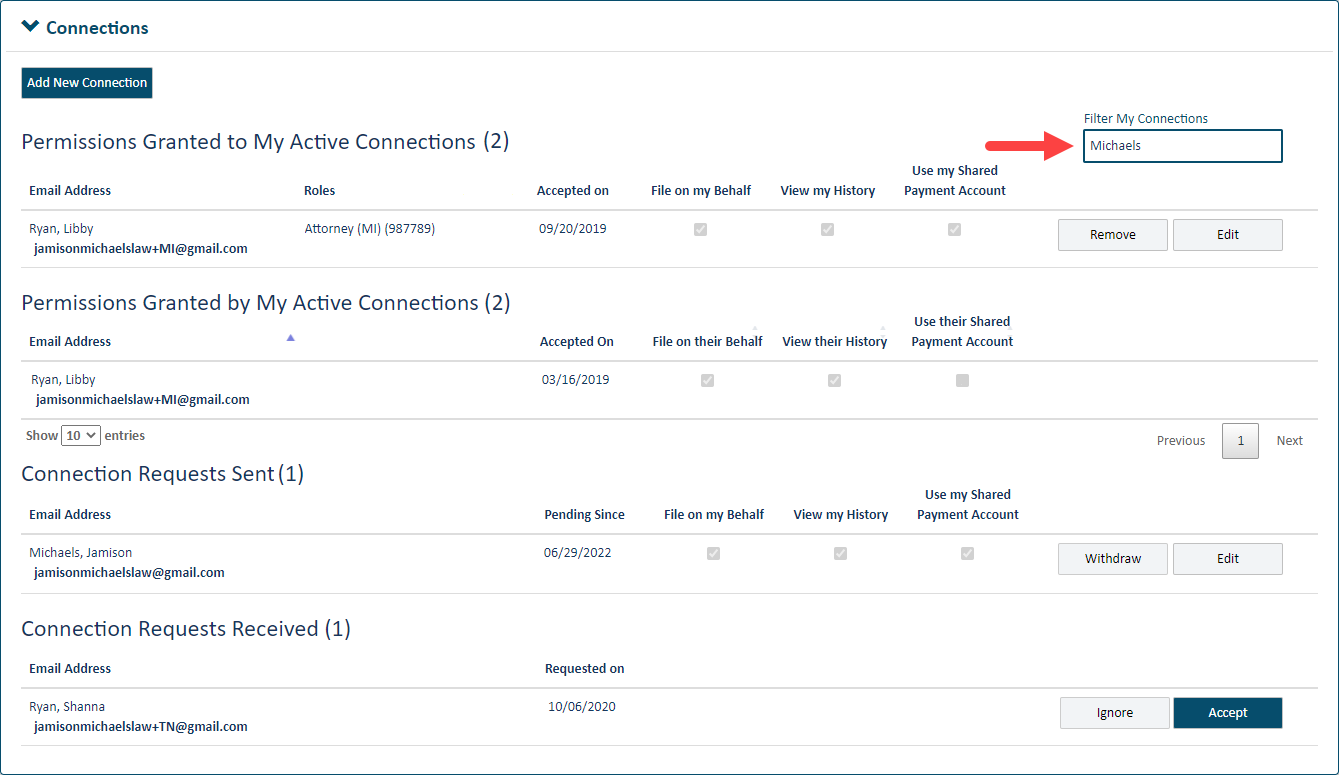Toggle Use their Shared Payment Account checkbox
The width and height of the screenshot is (1339, 775).
(962, 380)
